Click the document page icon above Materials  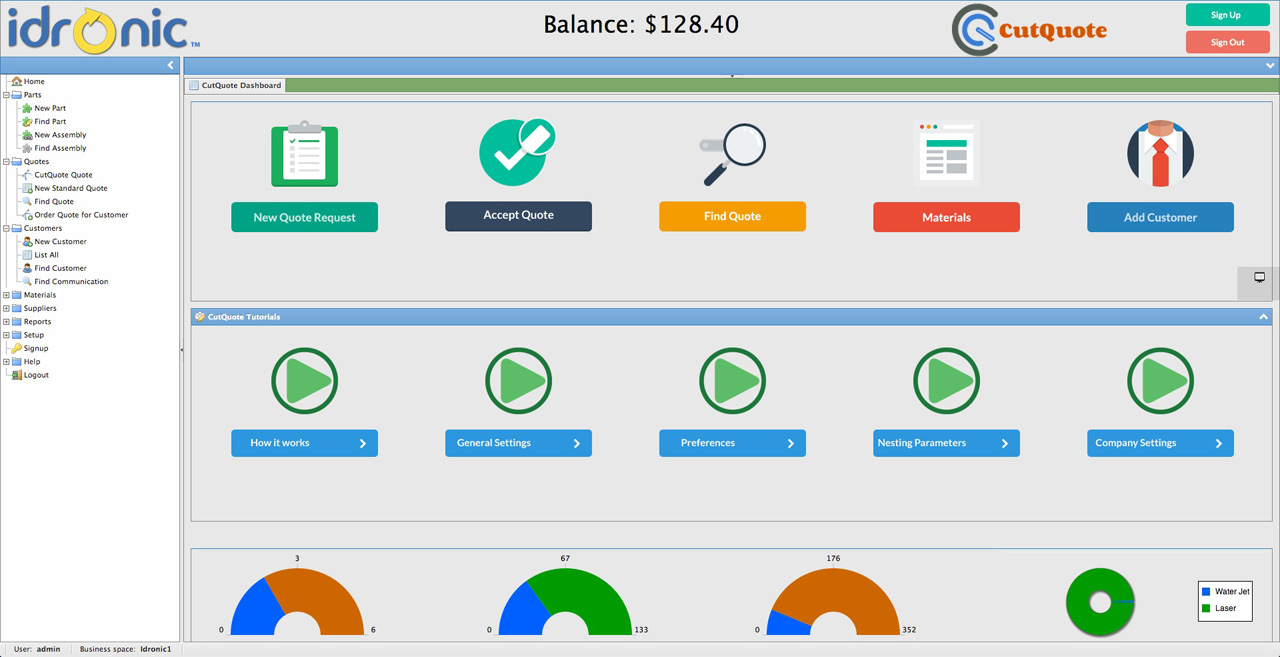point(946,153)
